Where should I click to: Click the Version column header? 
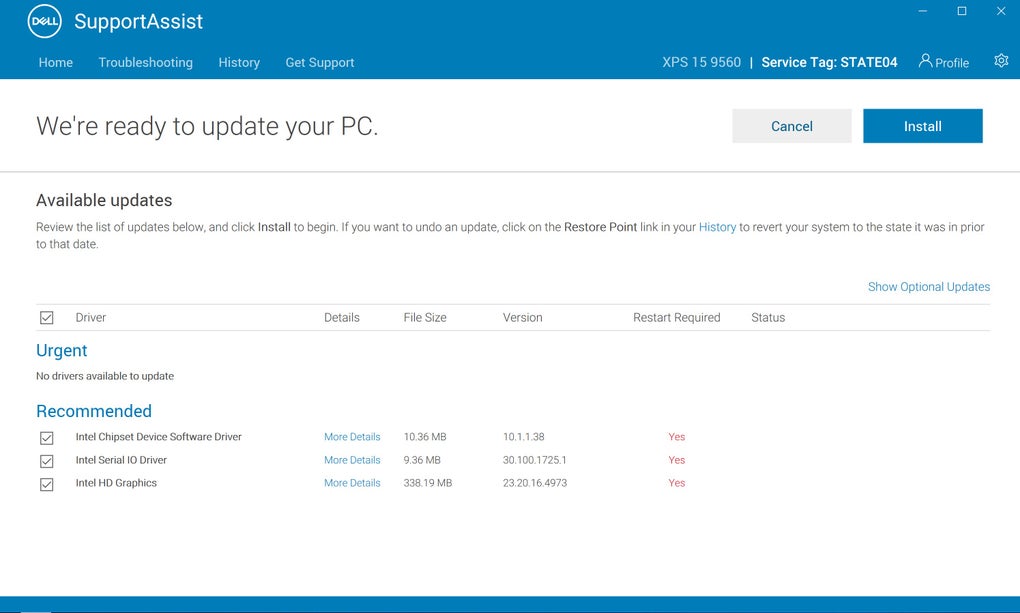point(522,318)
